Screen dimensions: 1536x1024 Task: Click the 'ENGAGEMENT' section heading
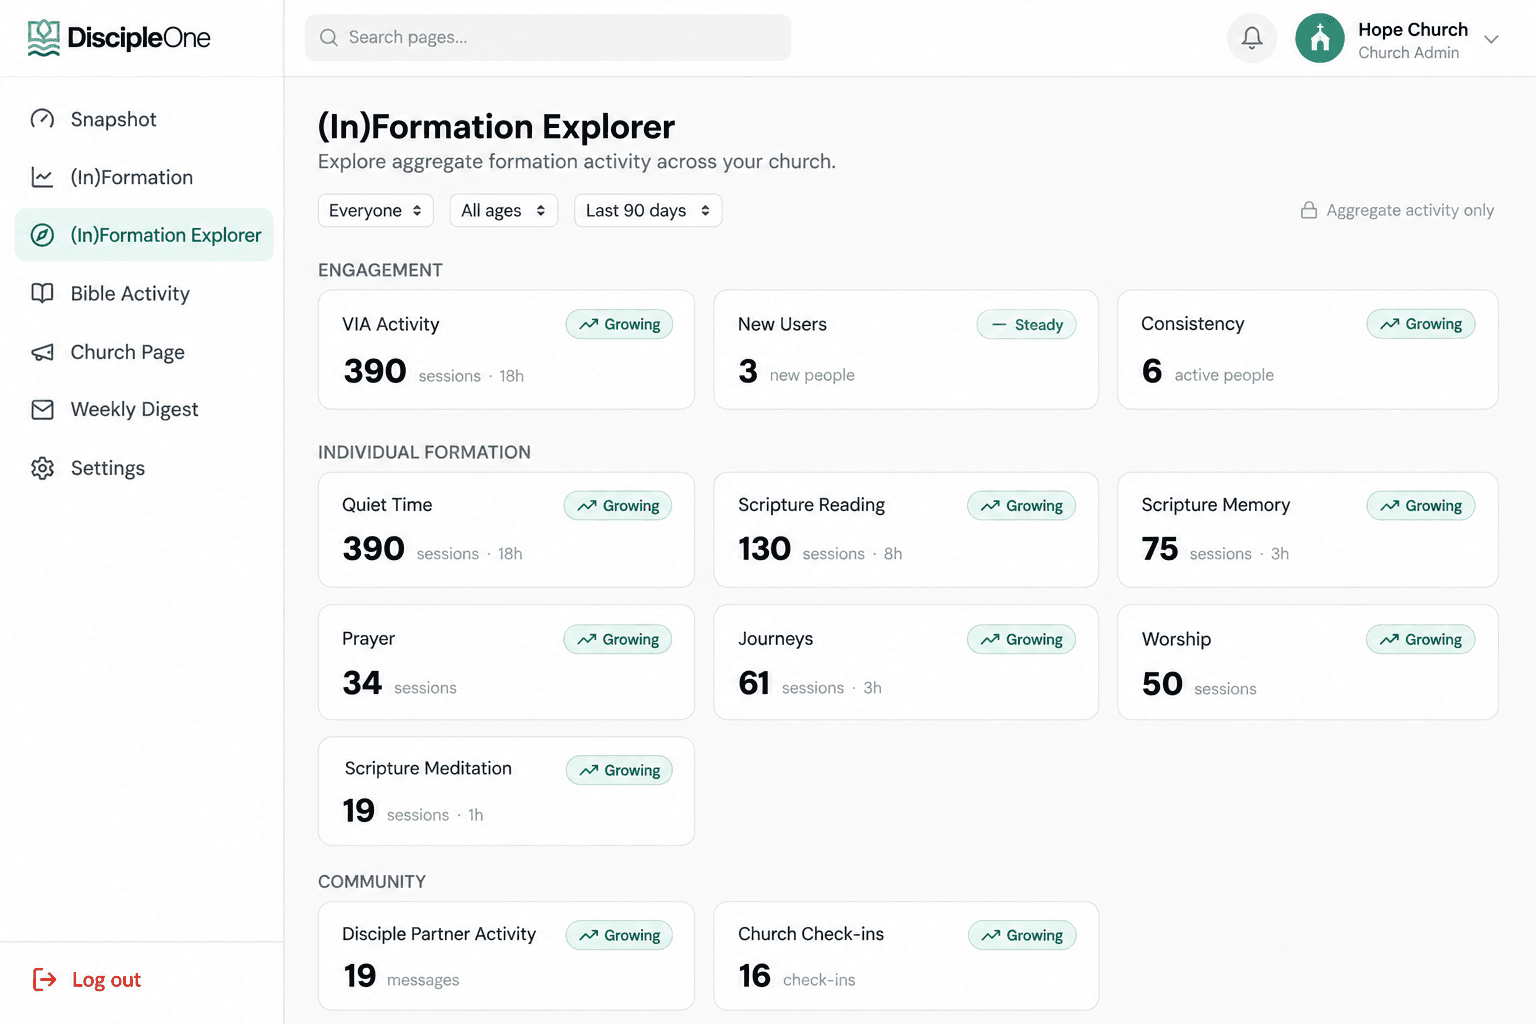tap(380, 270)
